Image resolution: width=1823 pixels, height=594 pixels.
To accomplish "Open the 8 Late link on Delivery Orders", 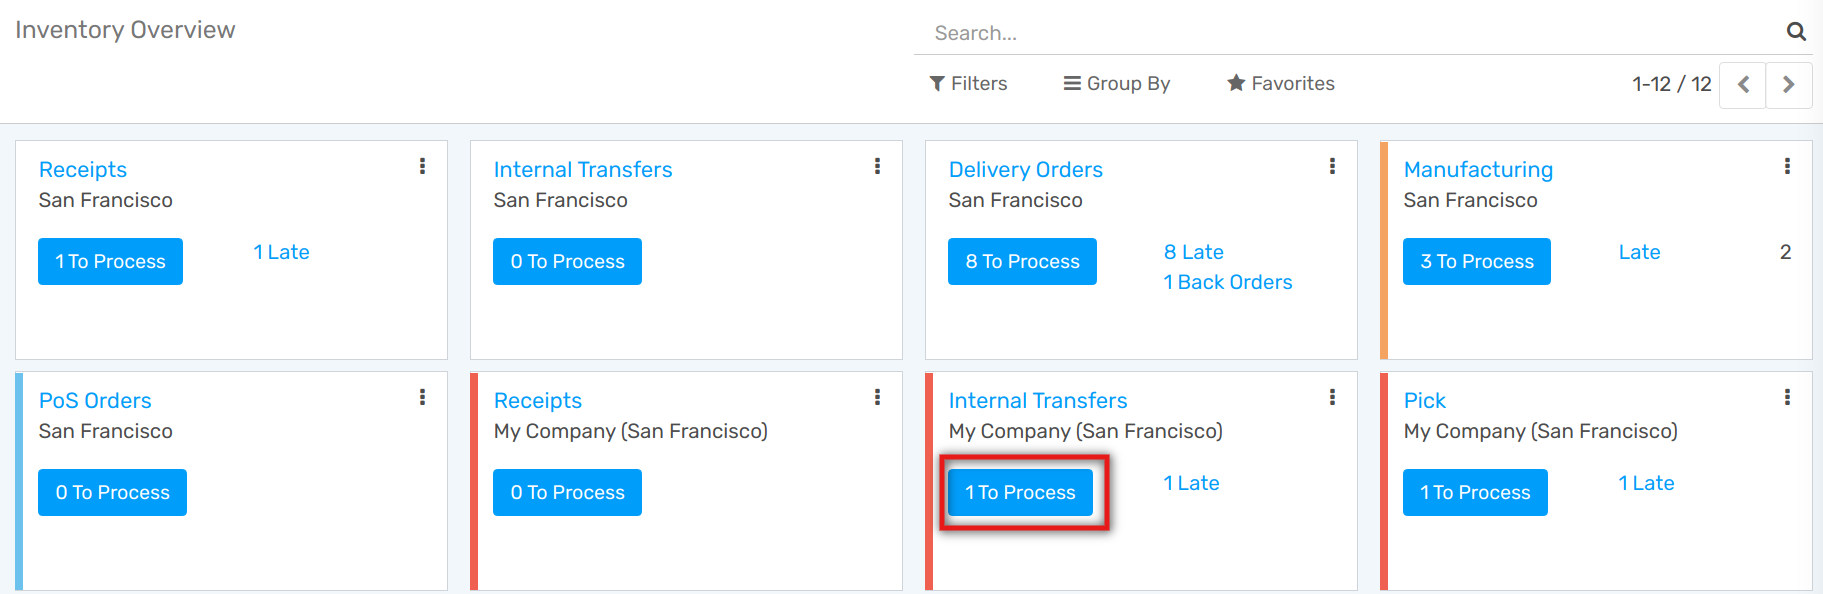I will (1193, 252).
